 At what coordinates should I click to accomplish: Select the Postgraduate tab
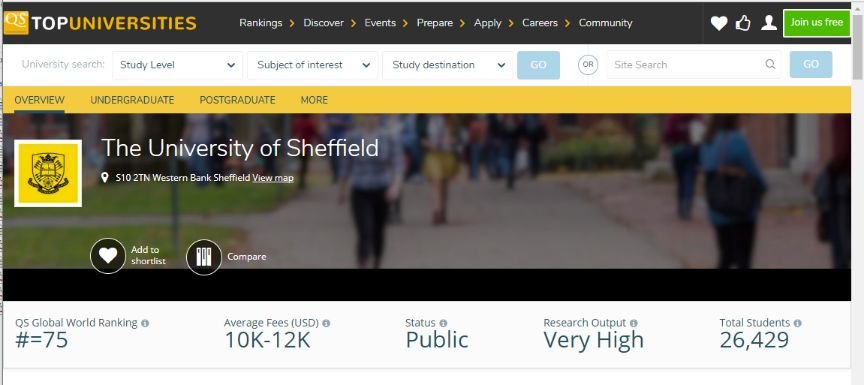(x=237, y=100)
